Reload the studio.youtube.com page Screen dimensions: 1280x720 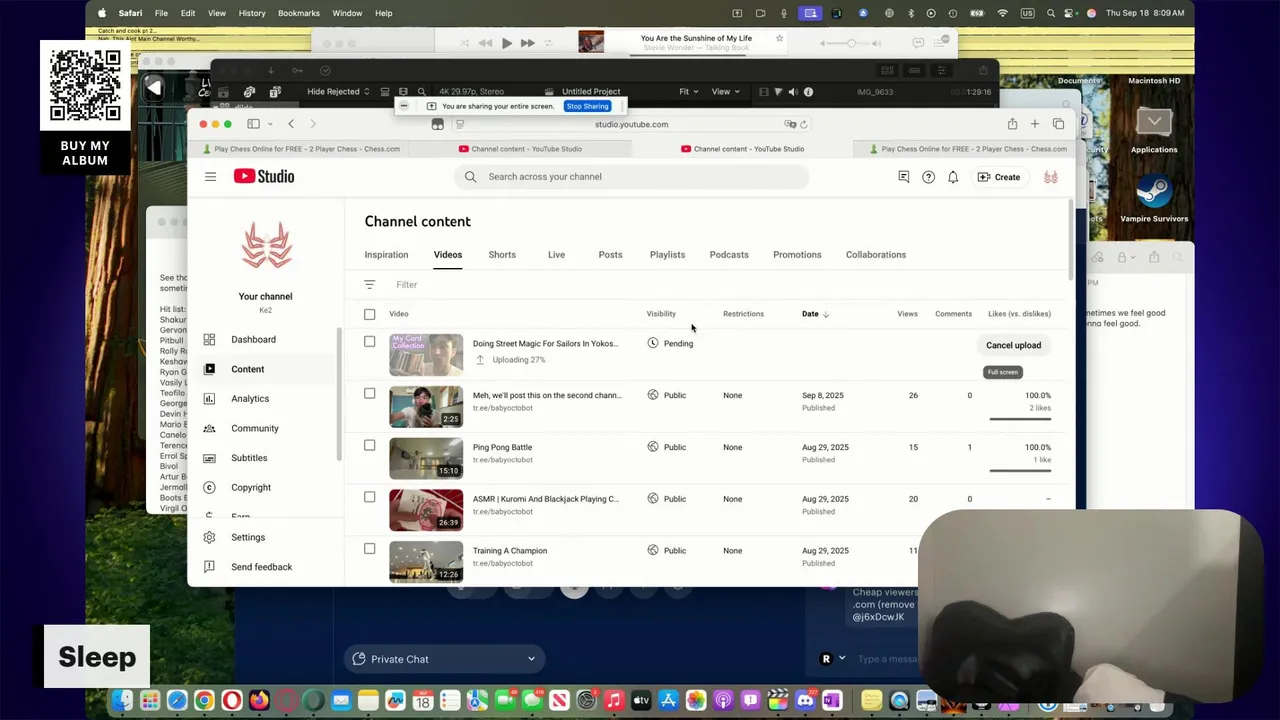[x=803, y=124]
